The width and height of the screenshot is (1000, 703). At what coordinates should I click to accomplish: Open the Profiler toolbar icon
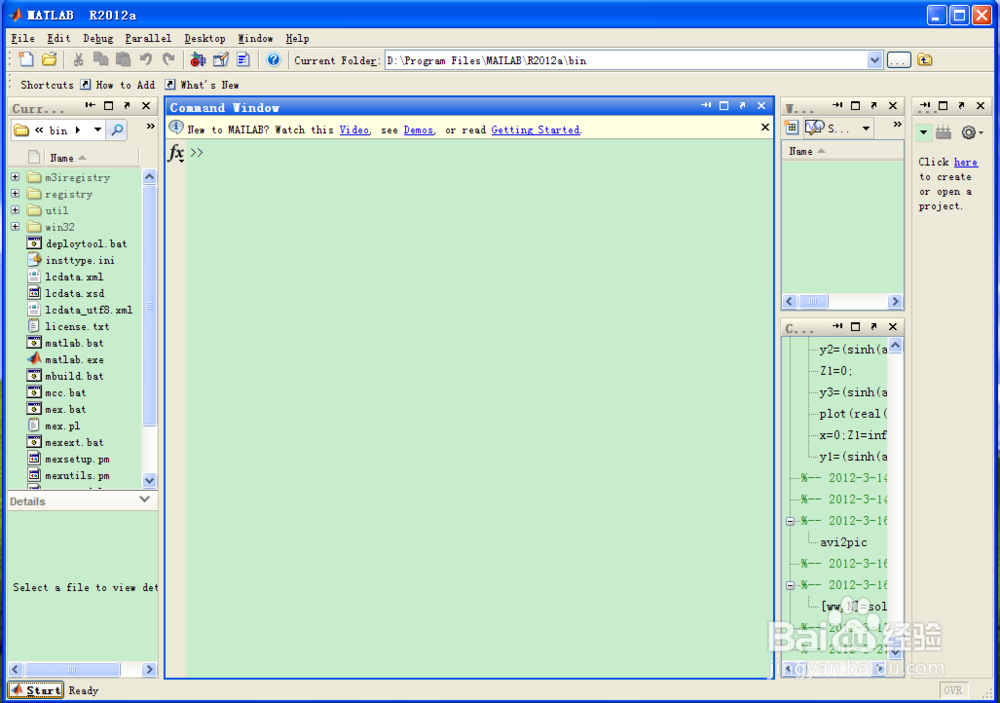click(243, 59)
